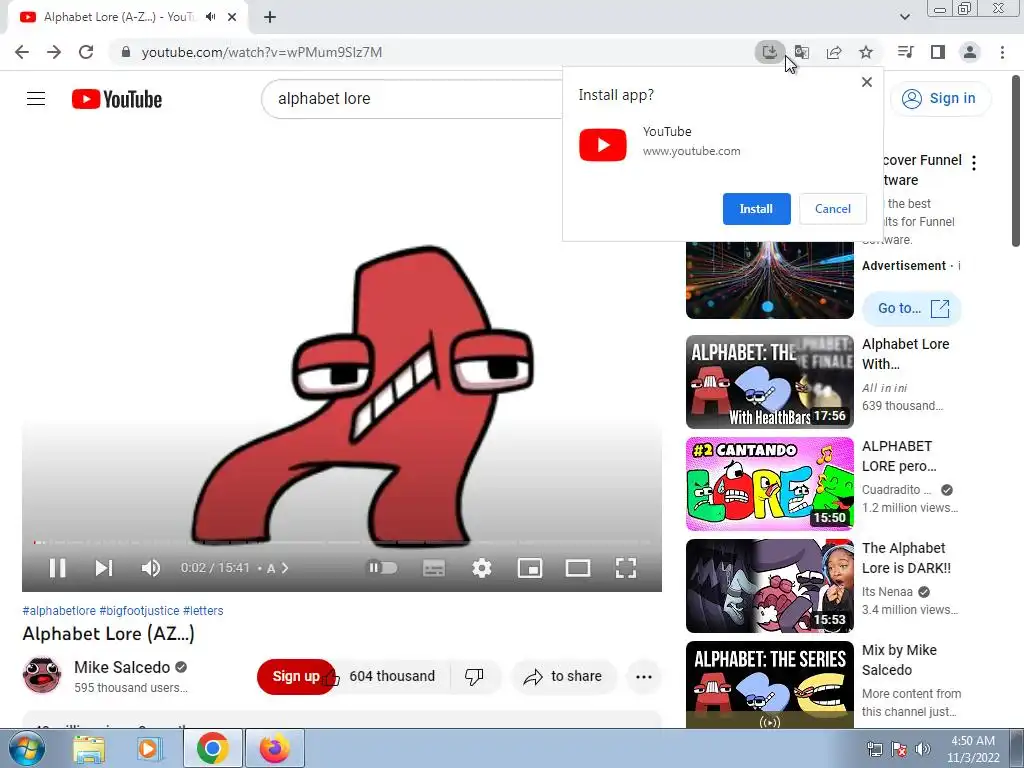
Task: Switch to theater mode
Action: point(577,568)
